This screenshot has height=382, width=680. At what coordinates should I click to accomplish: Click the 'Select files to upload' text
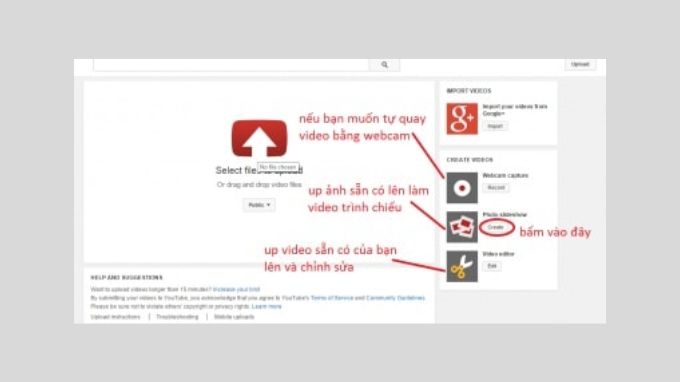pyautogui.click(x=259, y=170)
